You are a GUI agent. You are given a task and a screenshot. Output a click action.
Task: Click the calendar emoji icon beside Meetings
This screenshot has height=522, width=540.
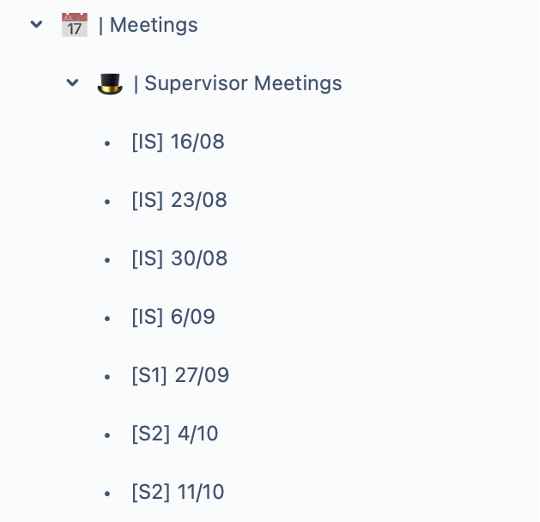click(75, 25)
